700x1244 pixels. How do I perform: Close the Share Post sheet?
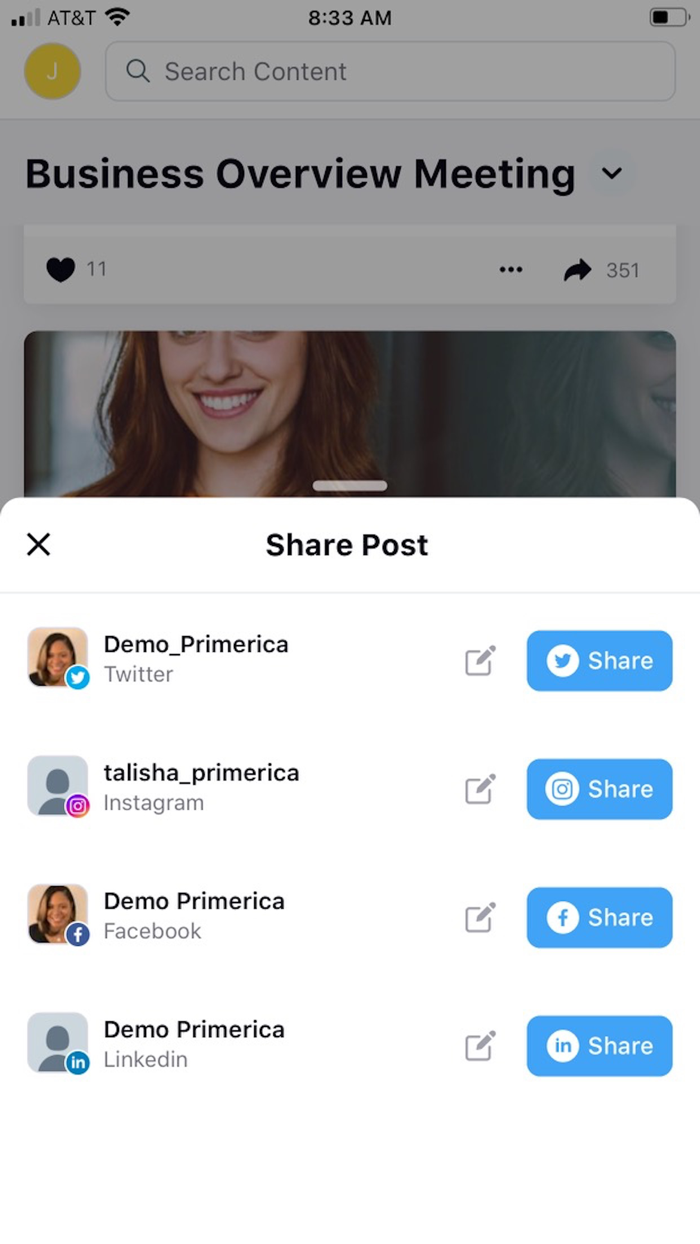point(38,544)
